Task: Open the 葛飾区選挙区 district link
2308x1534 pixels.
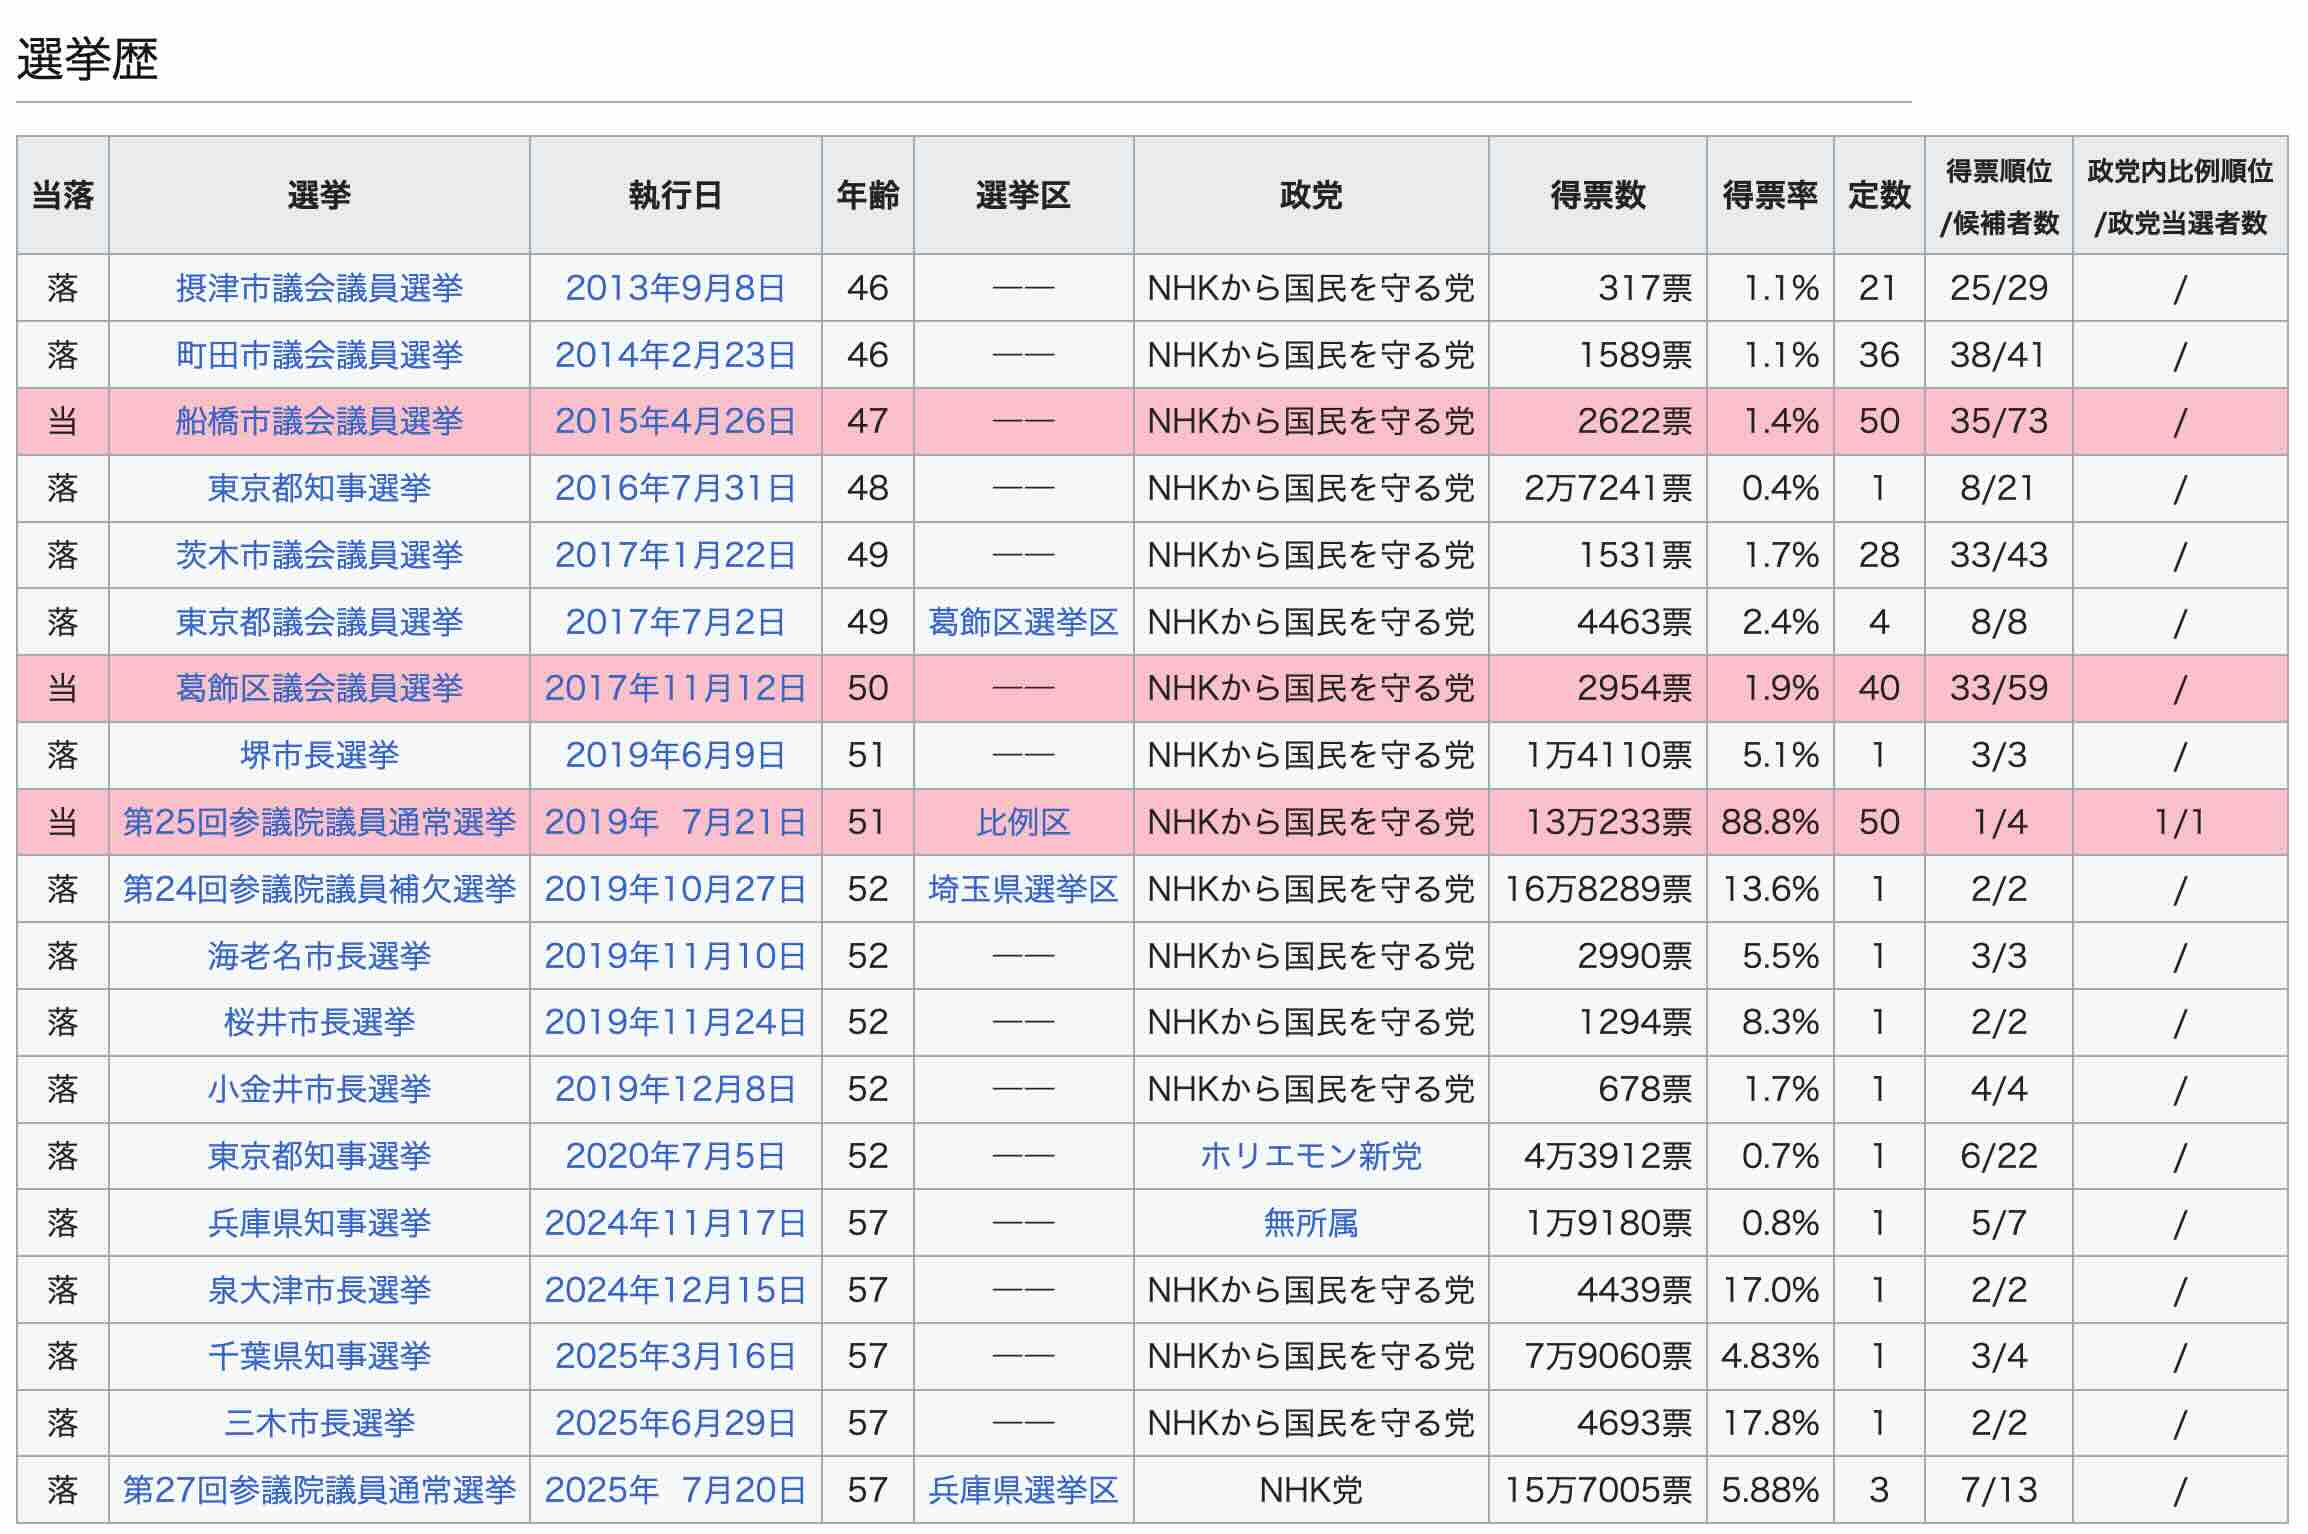Action: click(1023, 622)
